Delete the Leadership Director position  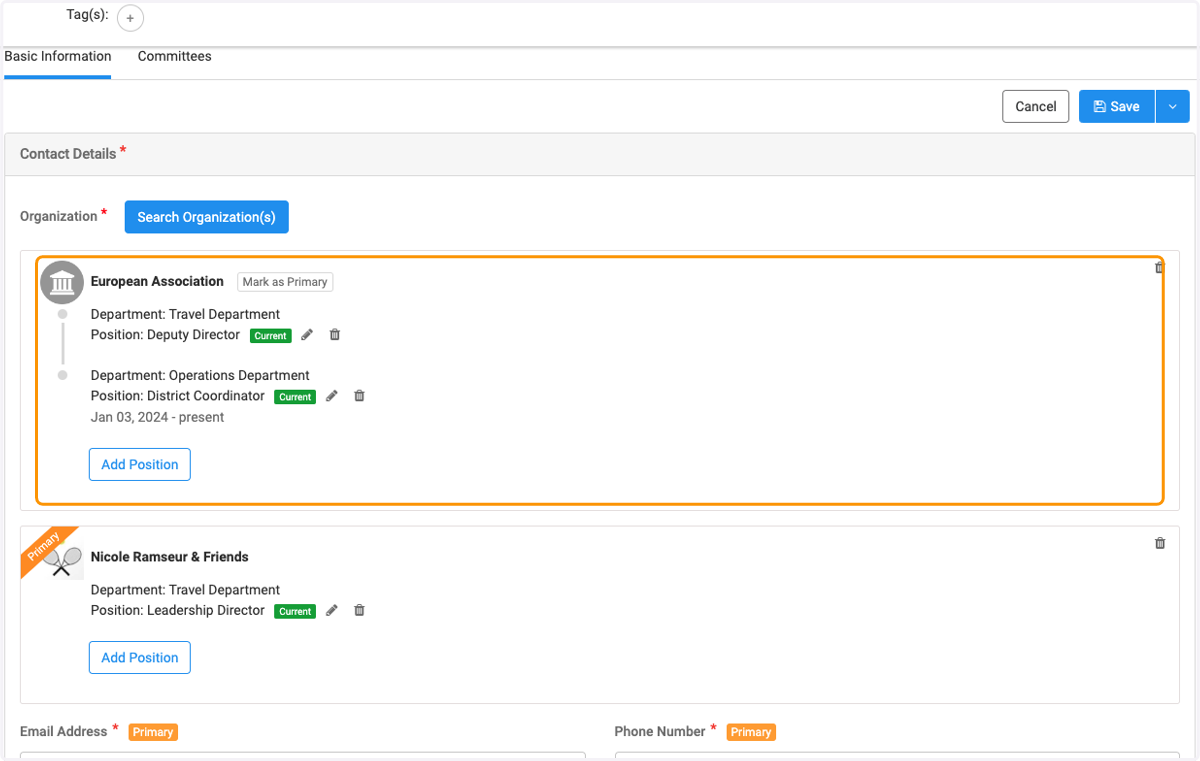point(360,610)
